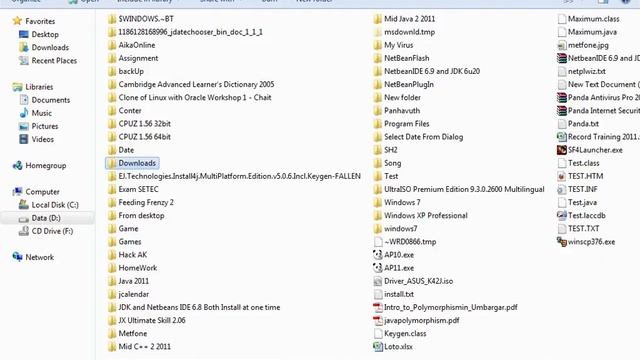Select Feeding Frenzy 2 folder icon

coord(112,202)
